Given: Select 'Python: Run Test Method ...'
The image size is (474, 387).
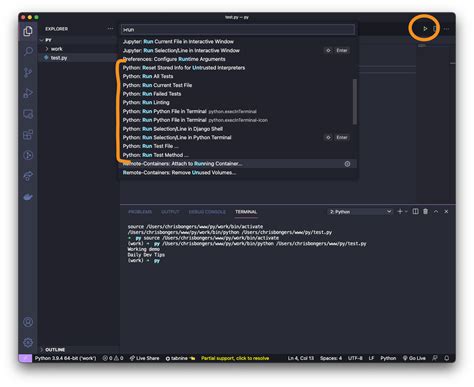Looking at the screenshot, I should click(x=239, y=155).
